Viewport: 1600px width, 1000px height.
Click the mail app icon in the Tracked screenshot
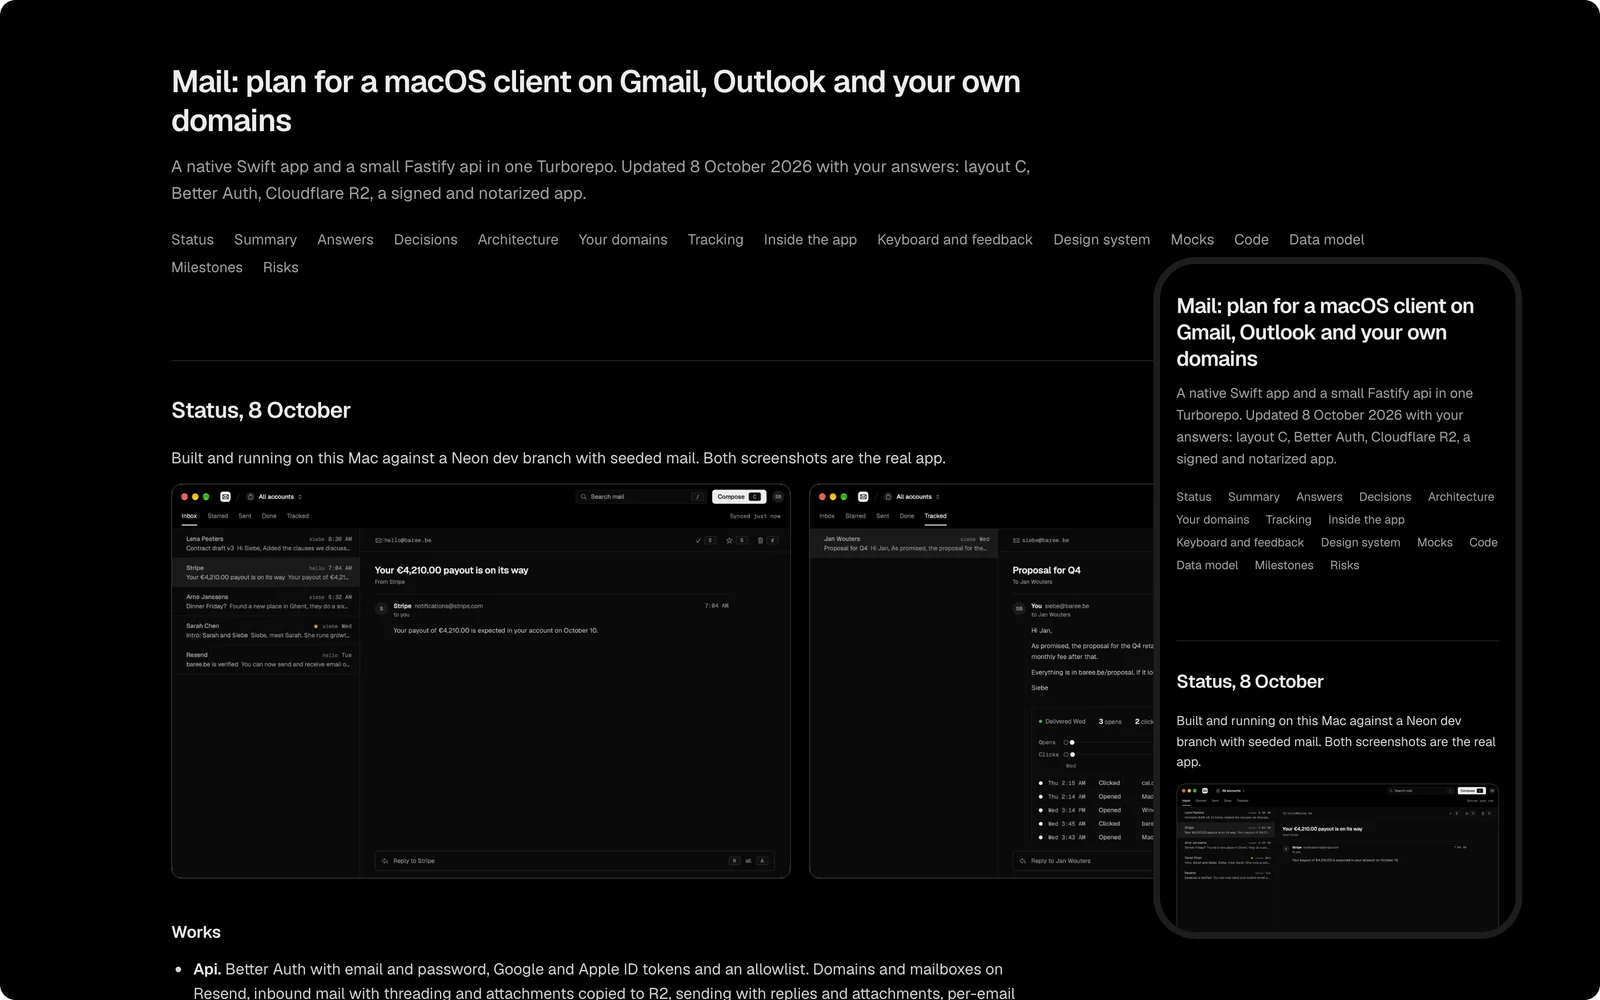coord(863,496)
